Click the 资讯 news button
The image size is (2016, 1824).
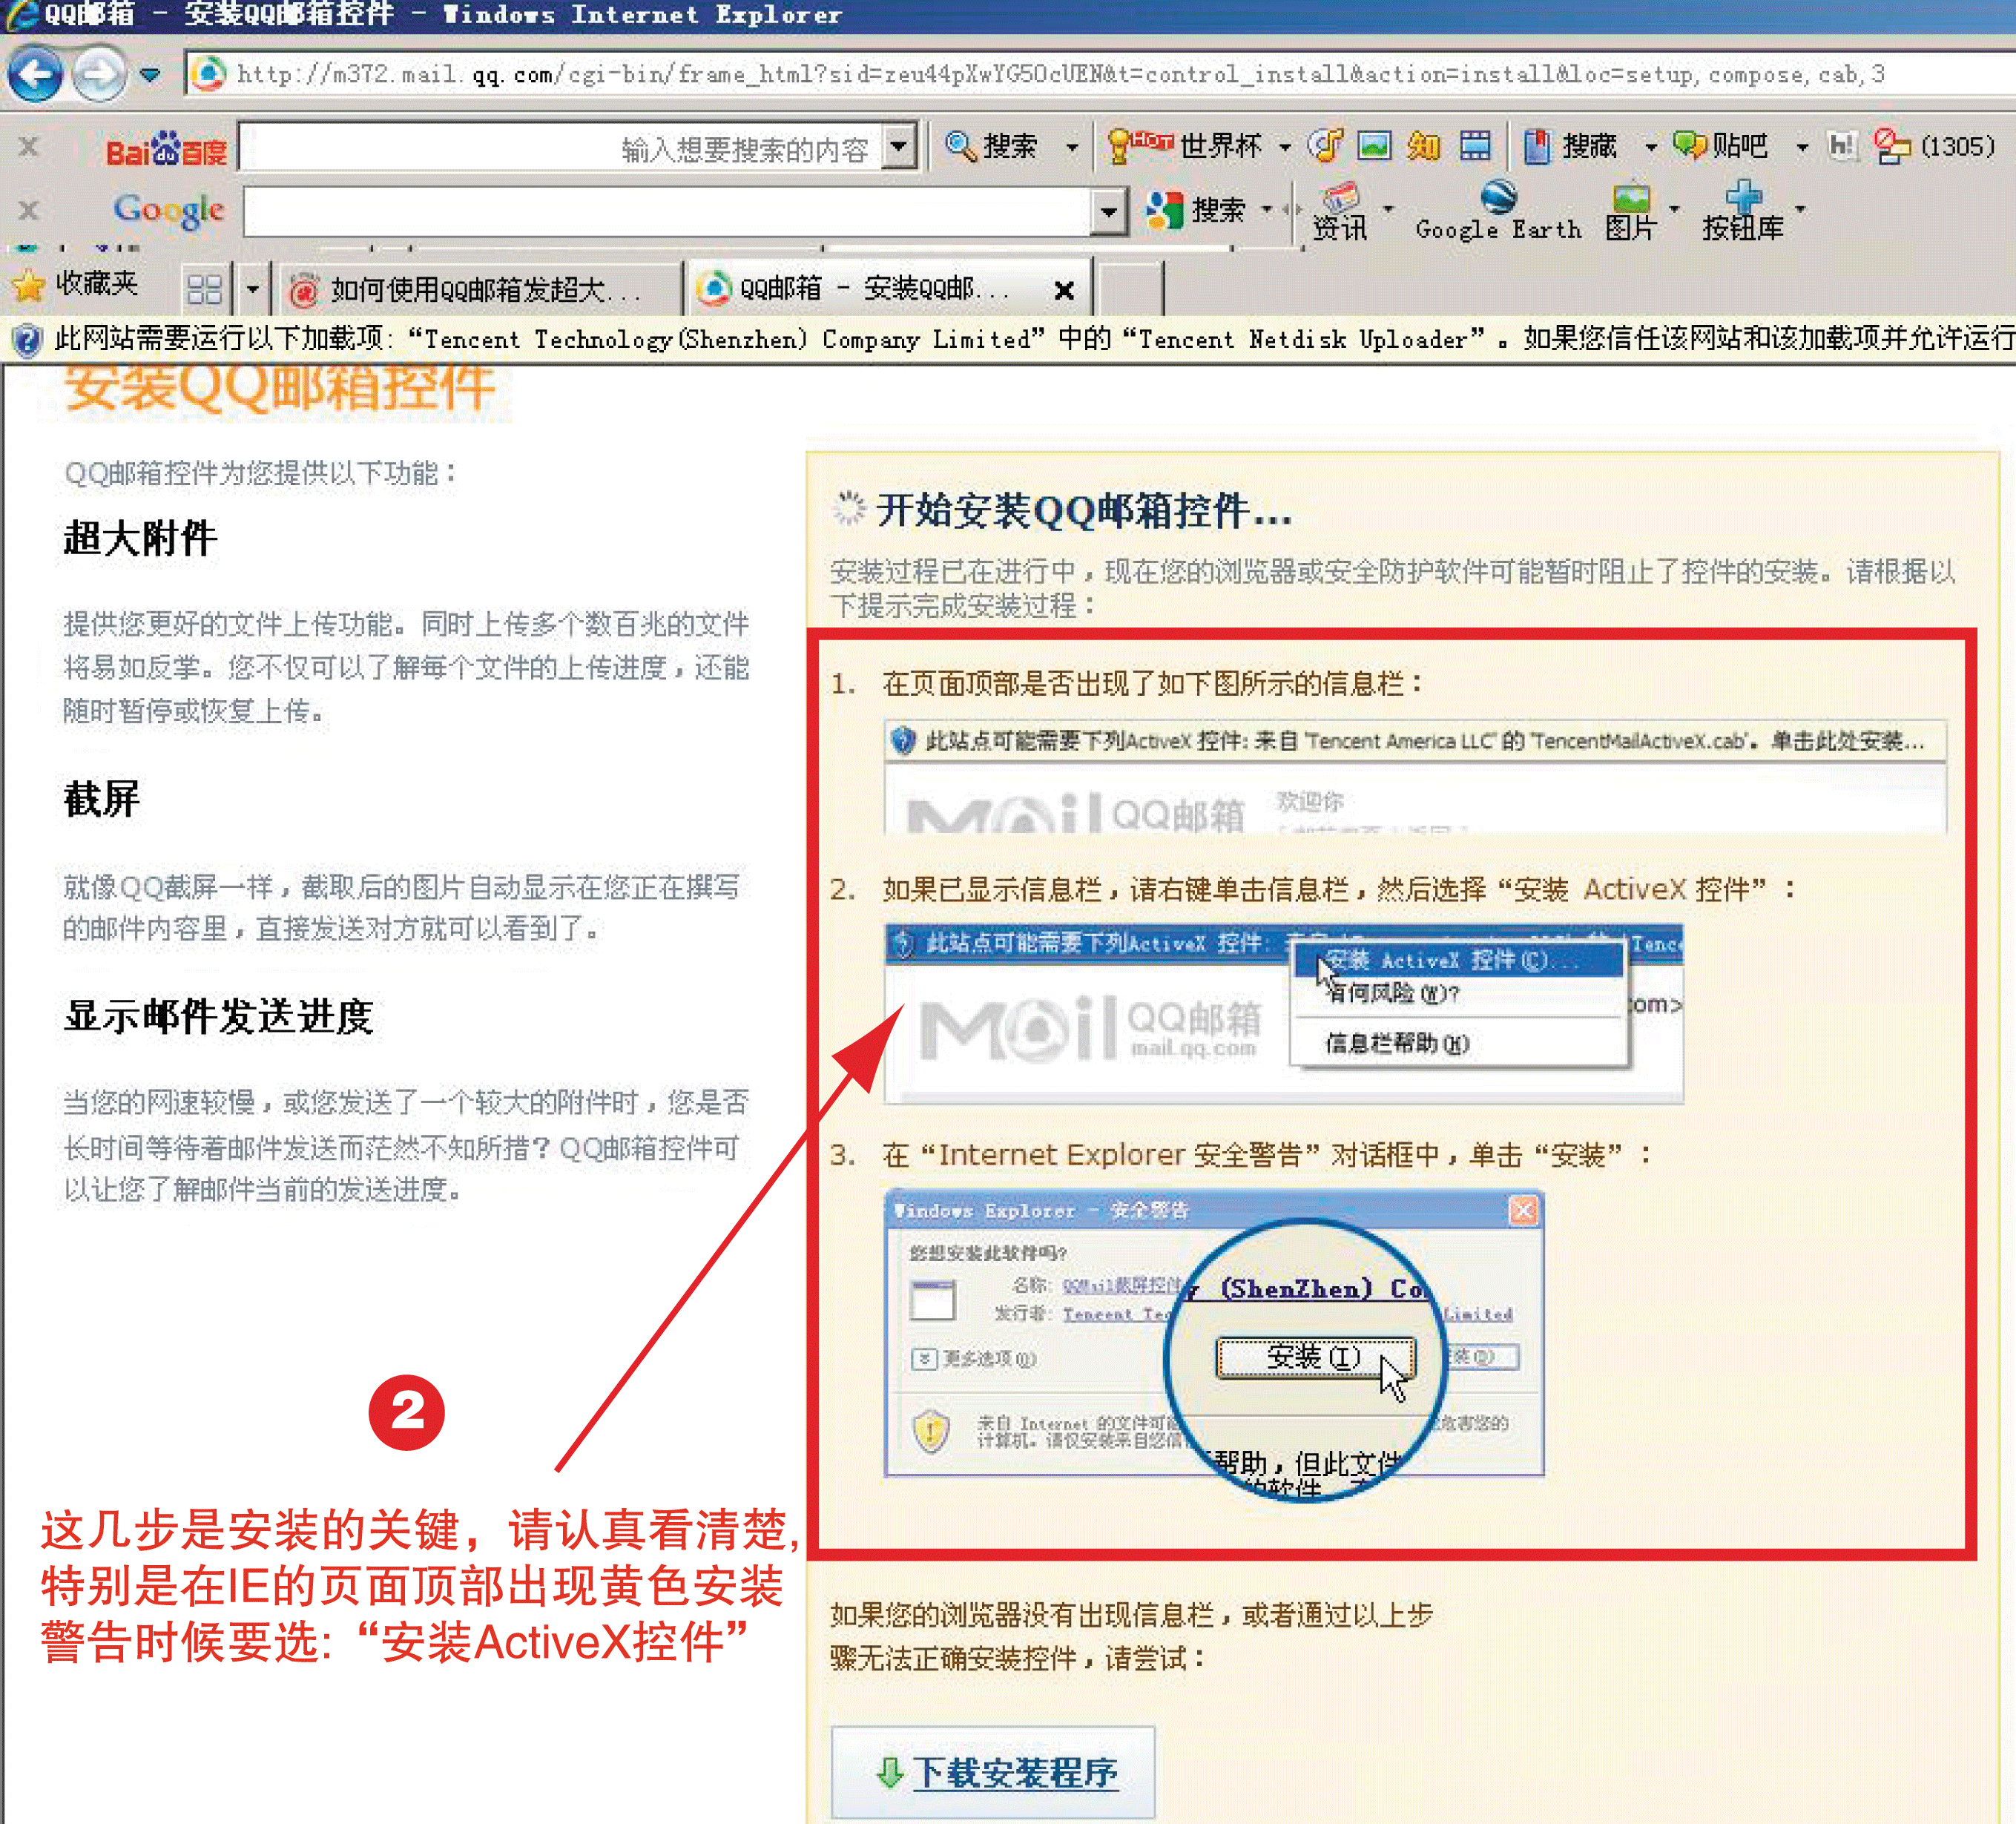point(1340,212)
